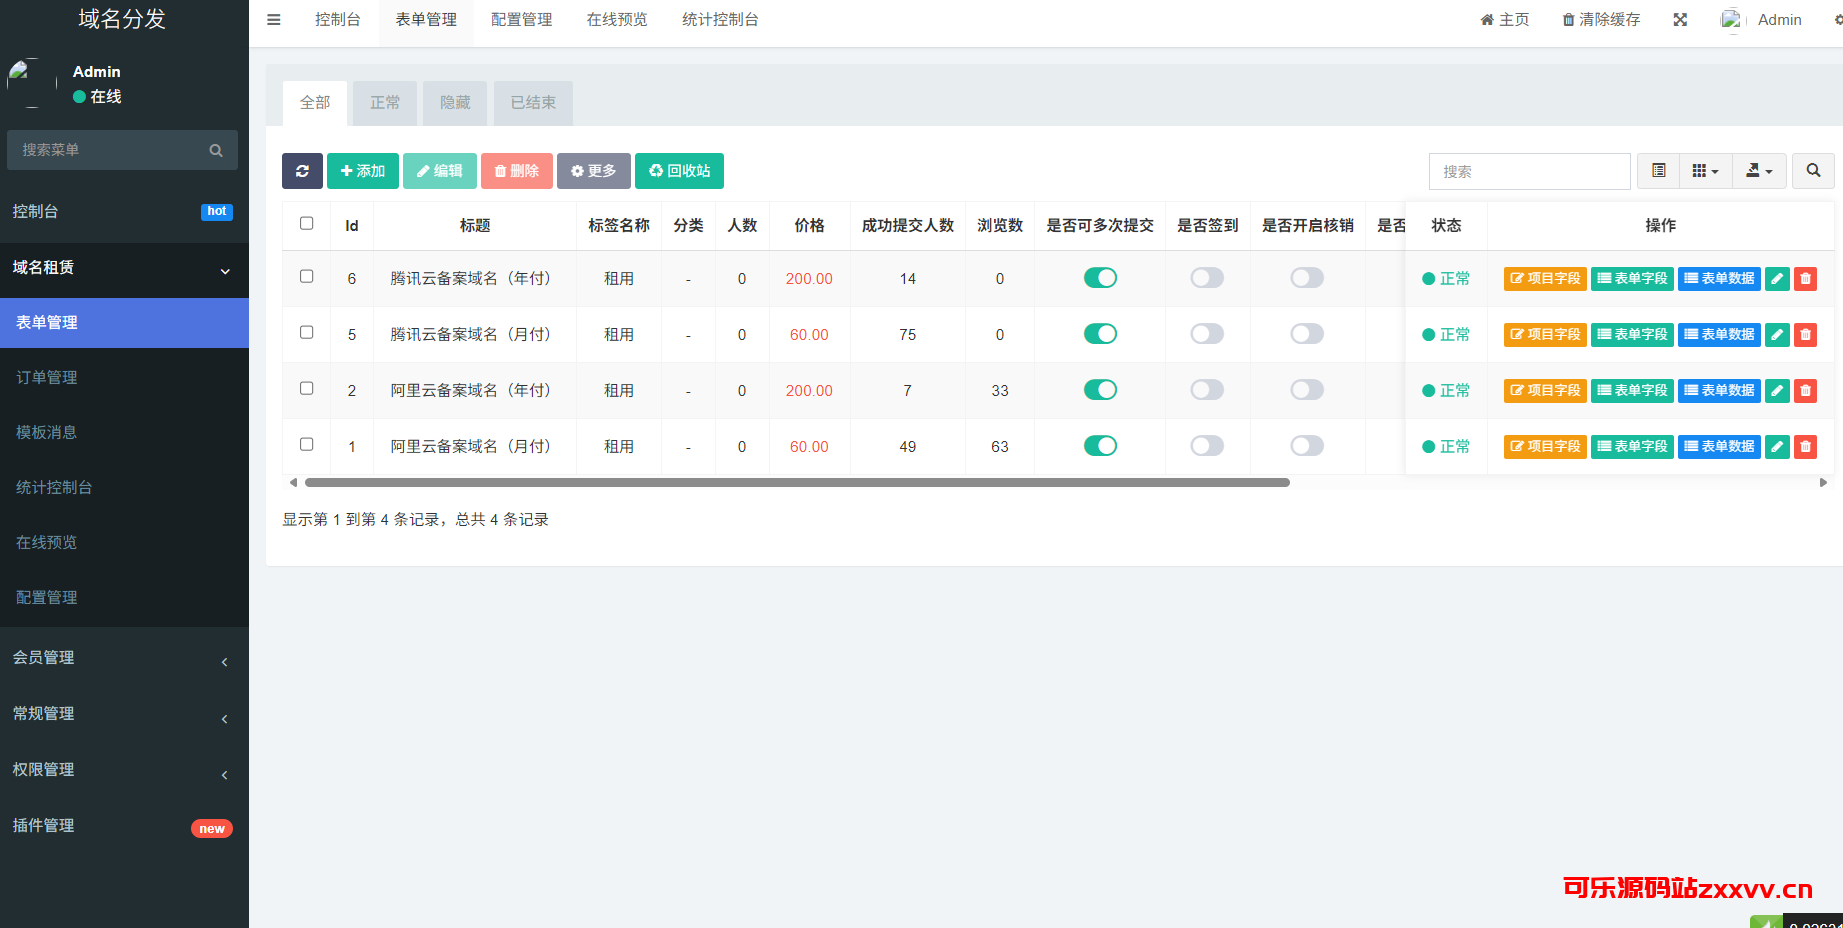Click the fullscreen icon in top bar
The image size is (1843, 928).
tap(1680, 20)
